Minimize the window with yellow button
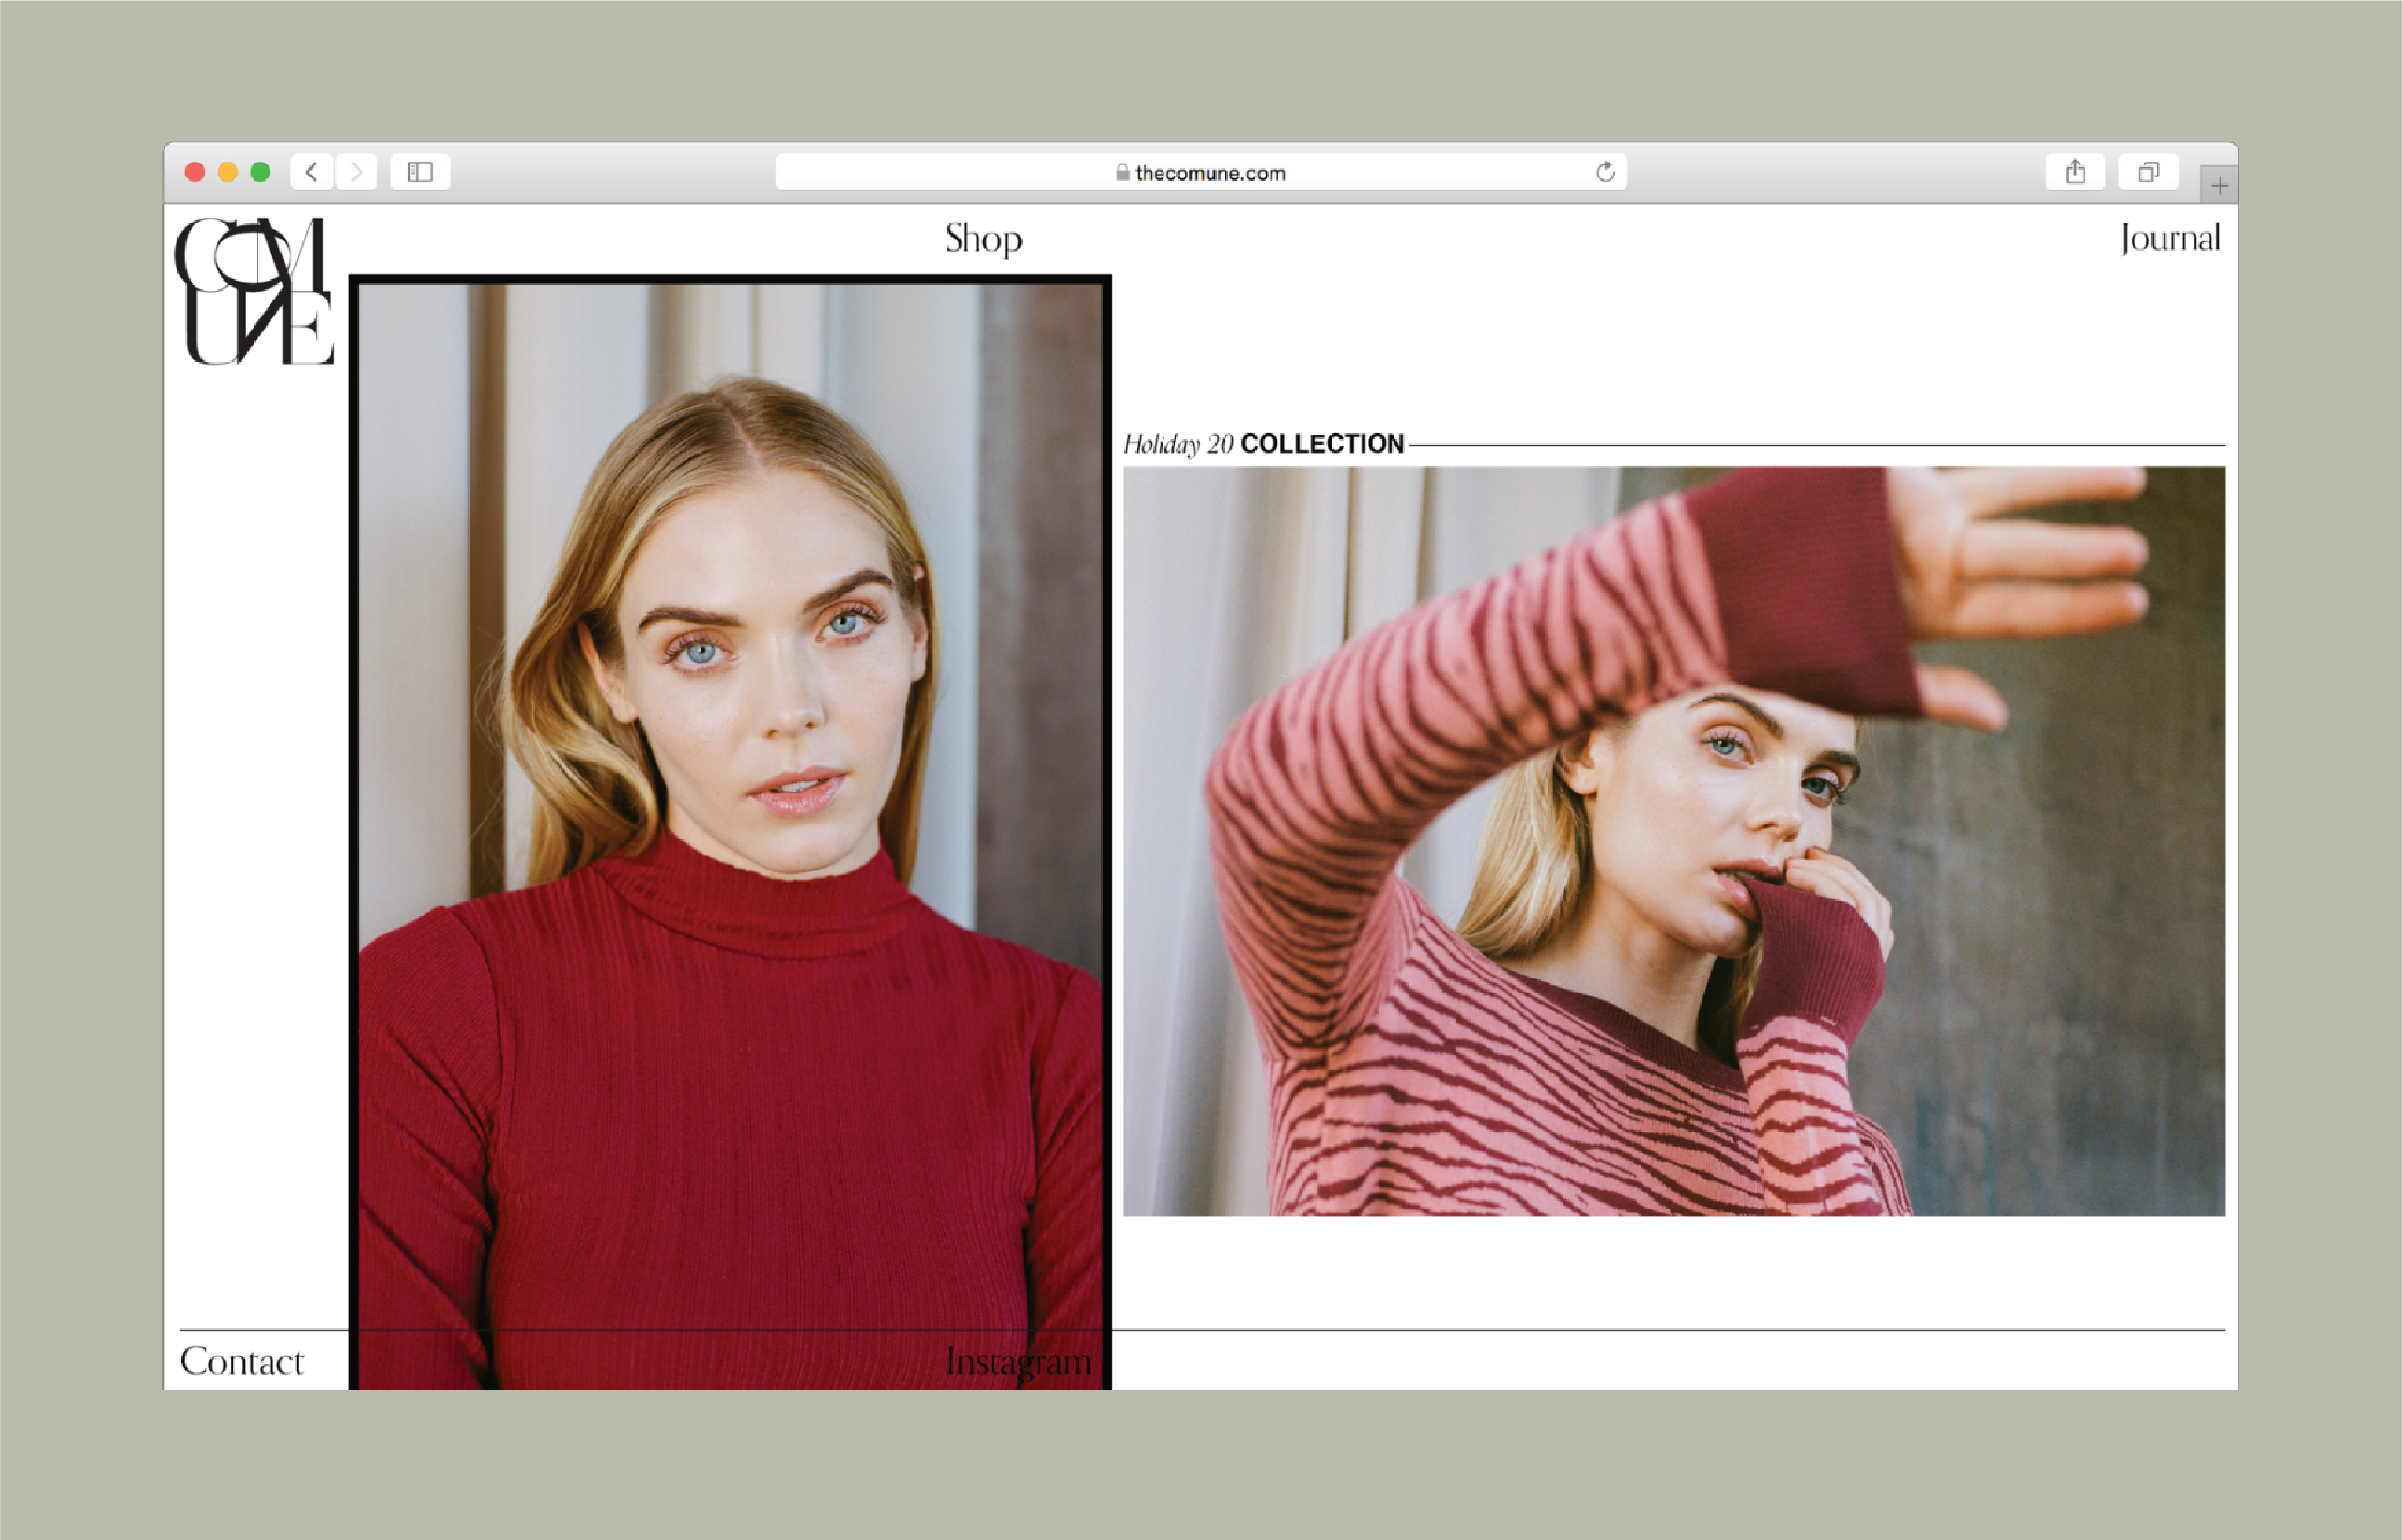This screenshot has height=1540, width=2403. 227,172
